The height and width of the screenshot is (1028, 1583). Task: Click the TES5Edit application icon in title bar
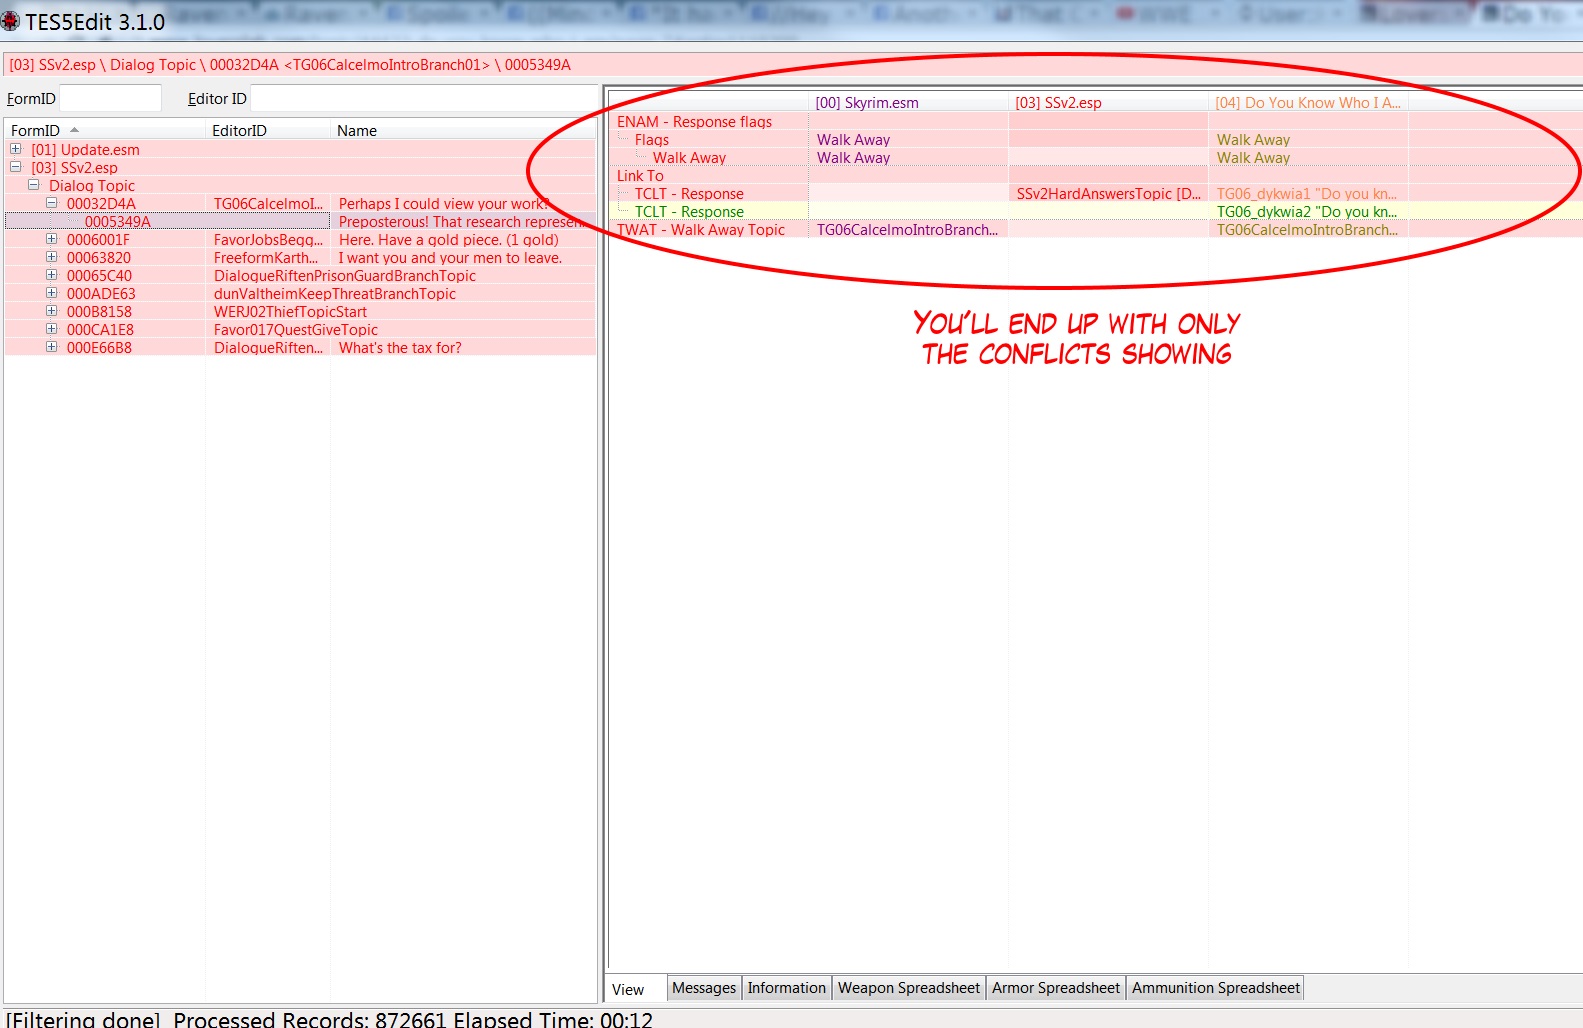pyautogui.click(x=11, y=21)
